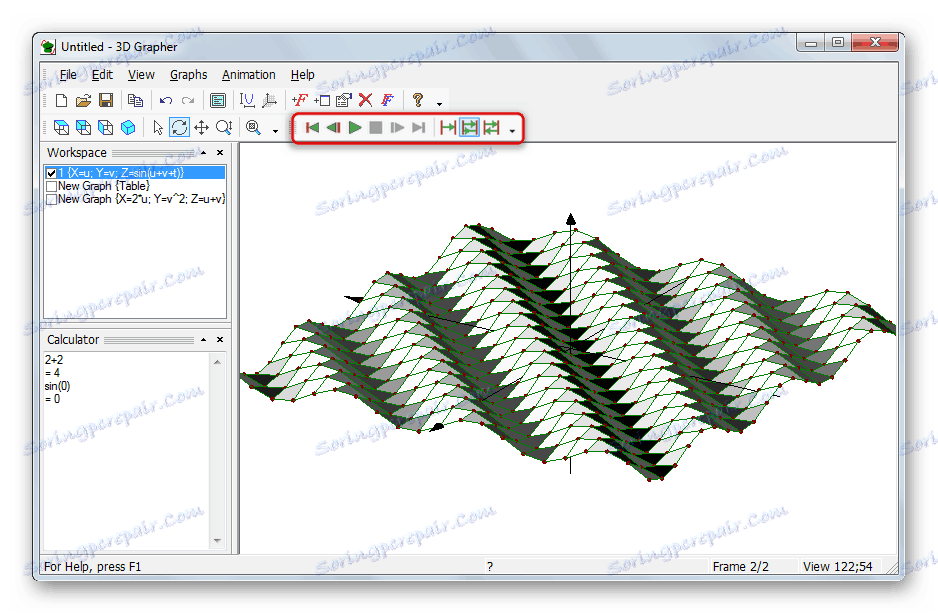
Task: Stop the animation with the square button
Action: point(376,127)
